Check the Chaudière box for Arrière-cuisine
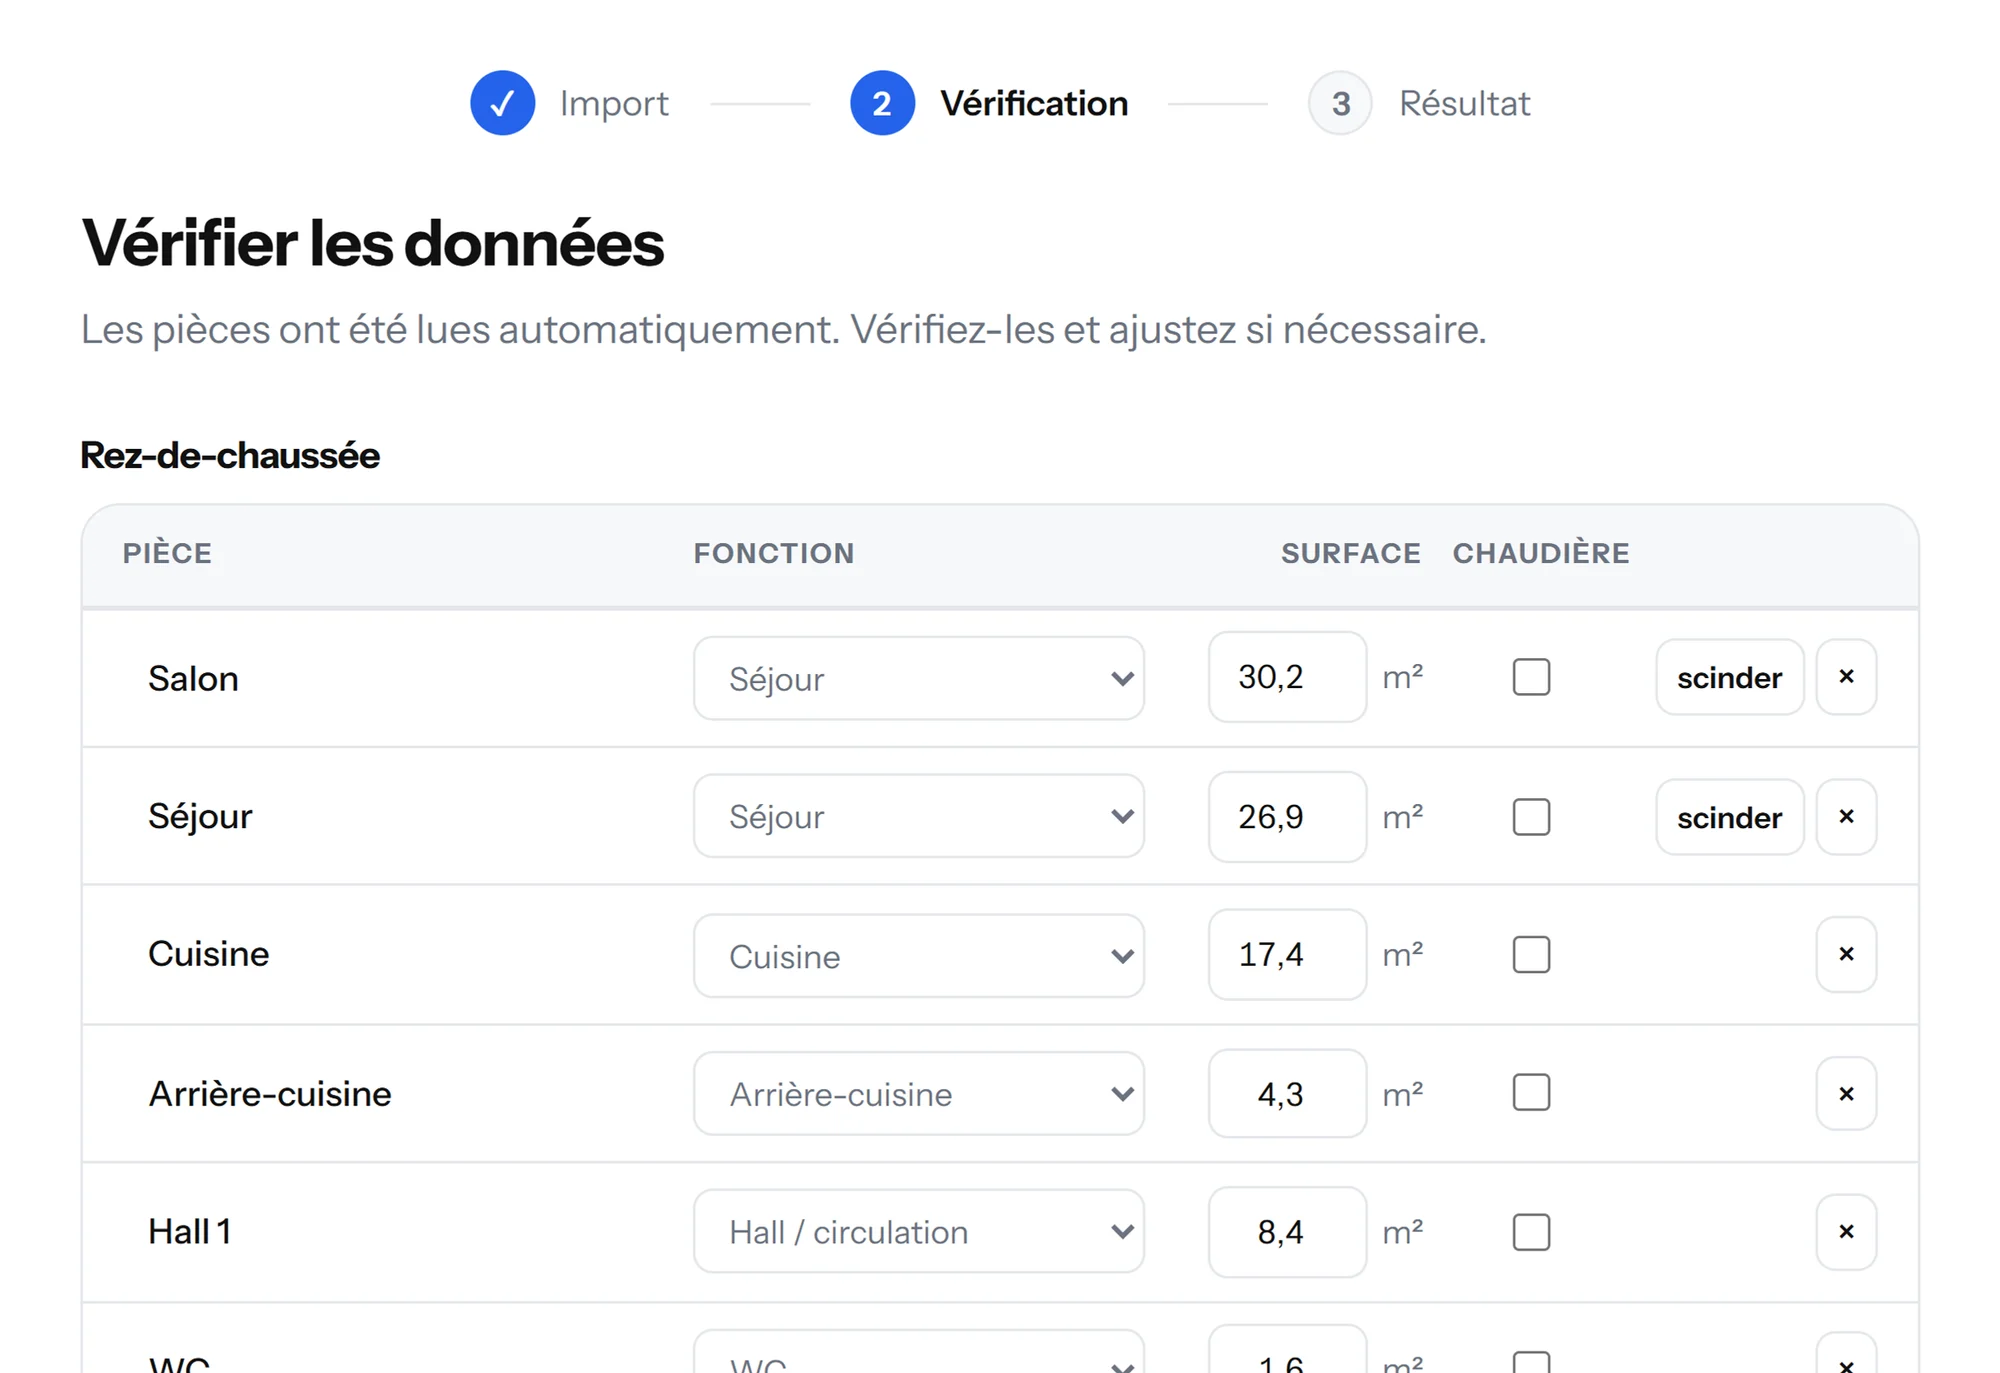2000x1373 pixels. 1531,1093
